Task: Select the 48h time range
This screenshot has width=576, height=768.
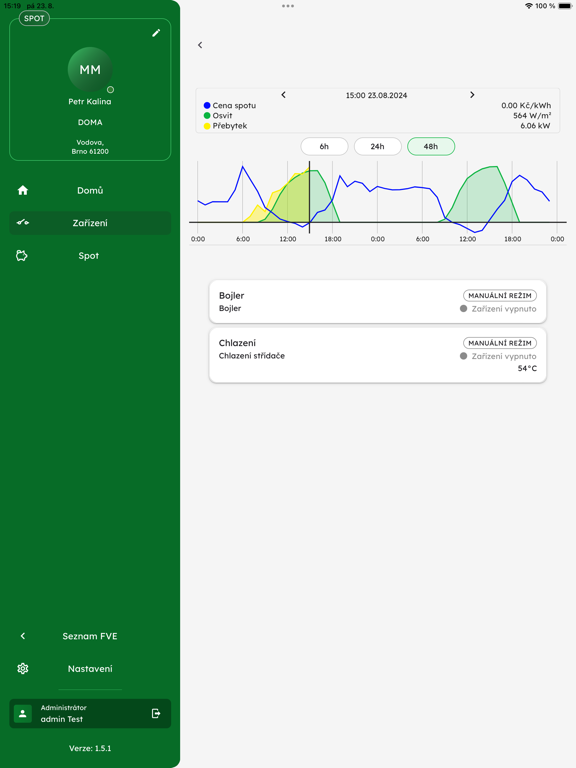Action: [x=431, y=146]
